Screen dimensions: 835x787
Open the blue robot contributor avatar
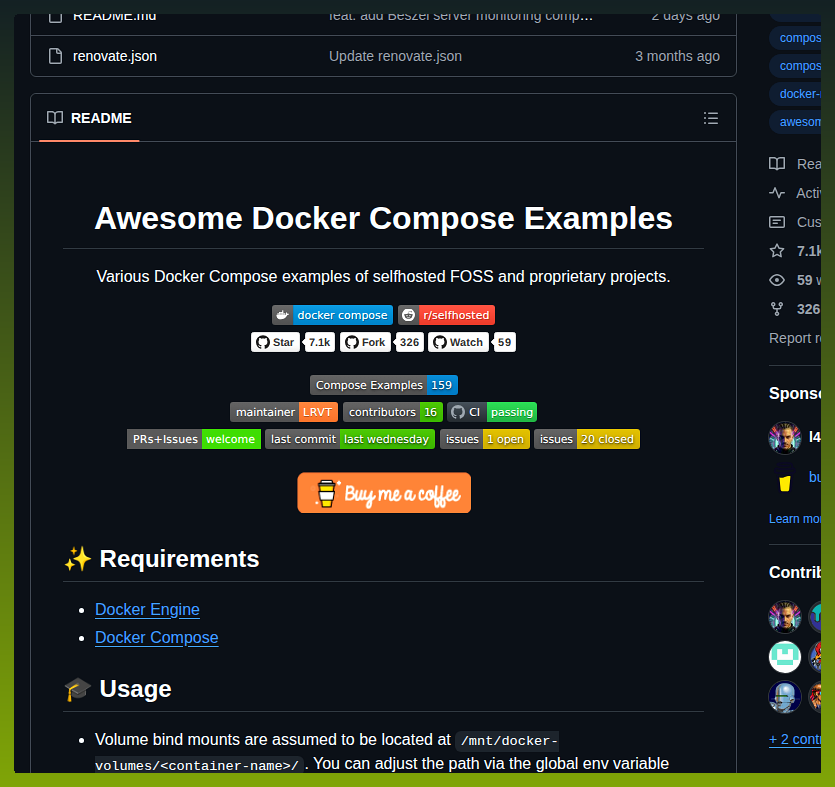[x=784, y=697]
